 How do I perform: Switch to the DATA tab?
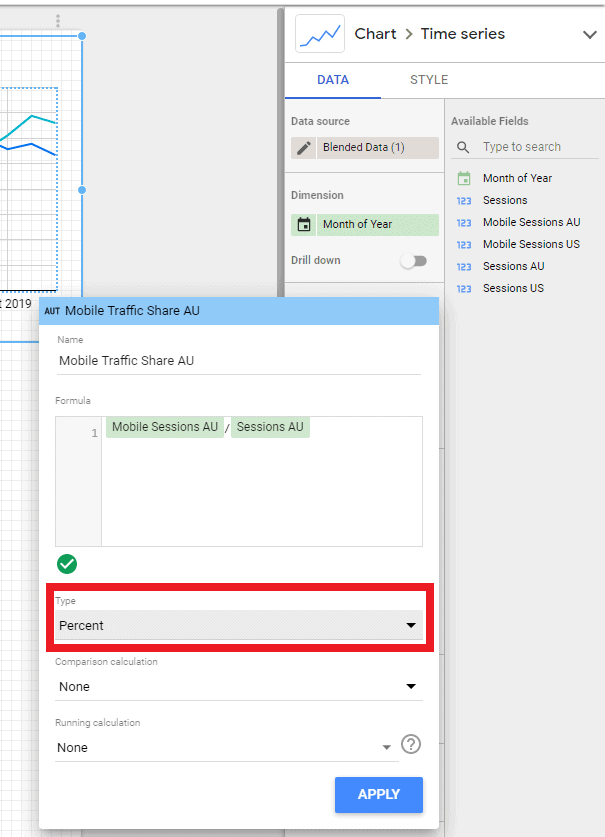coord(332,80)
